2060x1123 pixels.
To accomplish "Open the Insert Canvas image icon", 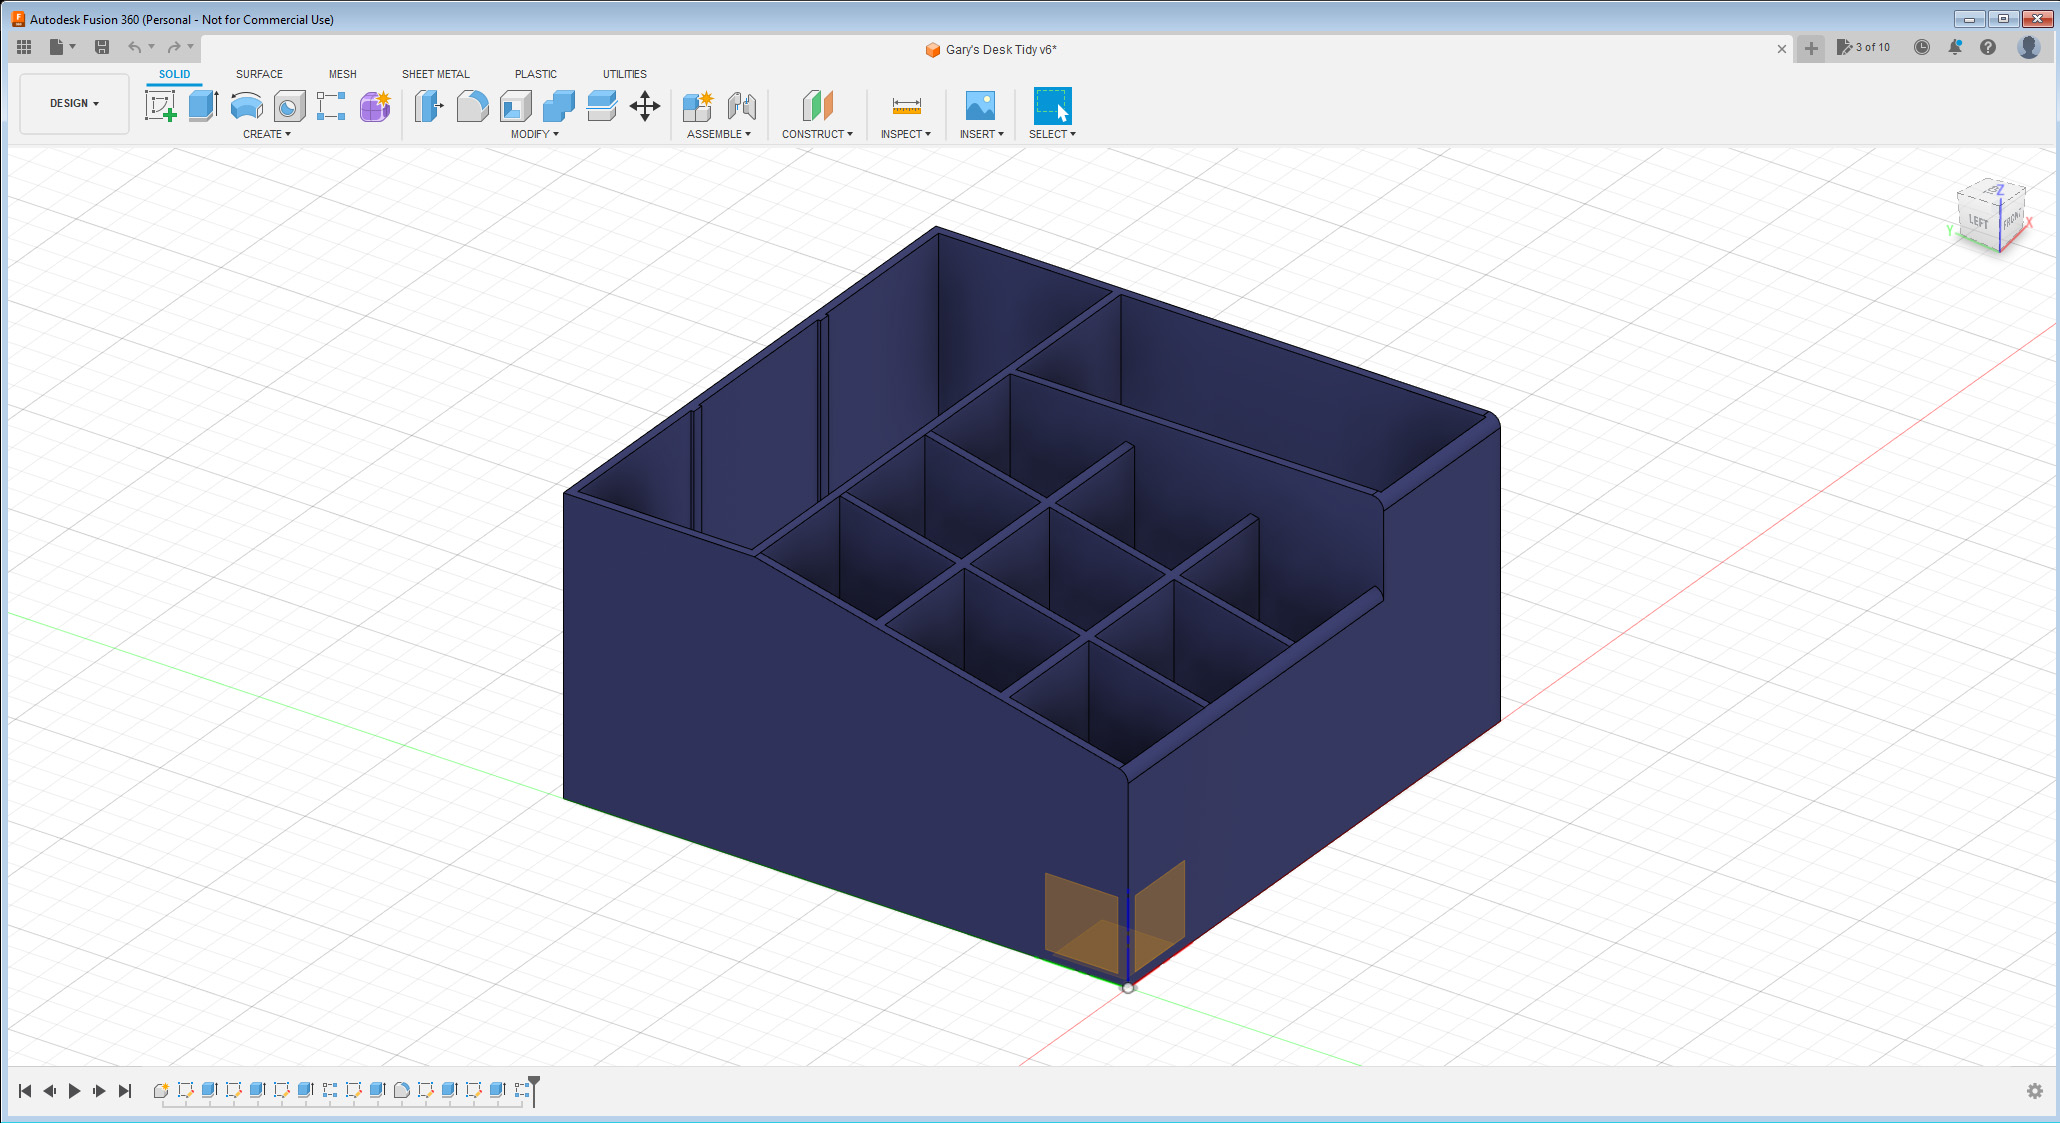I will 981,105.
